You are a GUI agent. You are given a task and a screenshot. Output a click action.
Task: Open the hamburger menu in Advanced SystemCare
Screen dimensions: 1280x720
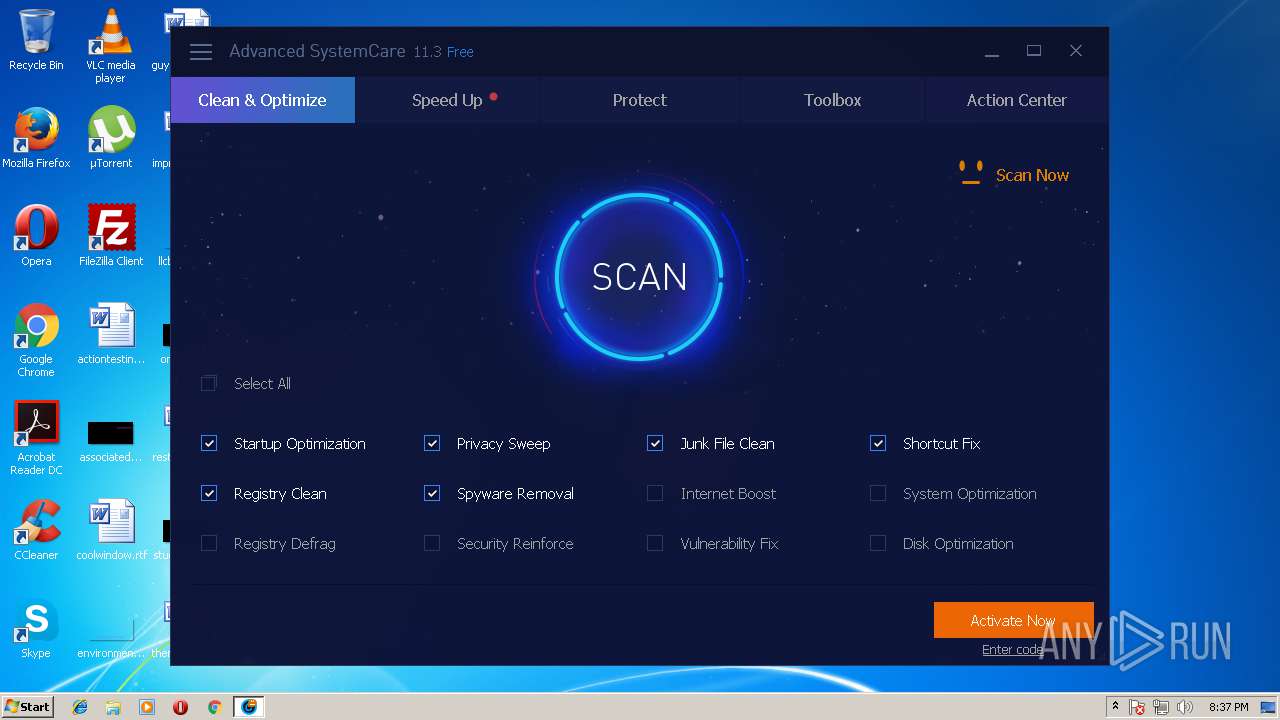(201, 52)
